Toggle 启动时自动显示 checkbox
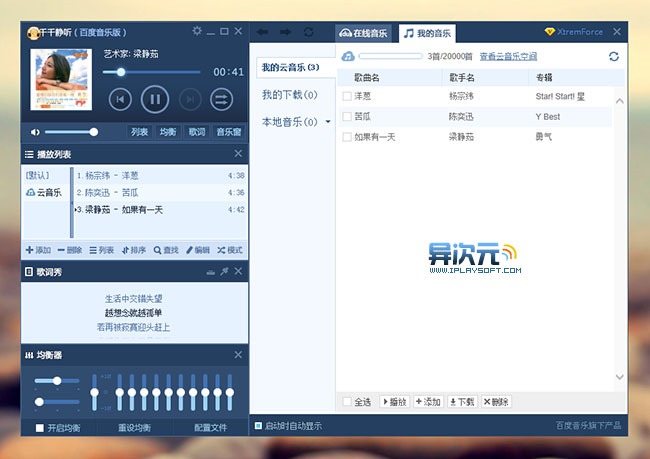 pos(258,426)
